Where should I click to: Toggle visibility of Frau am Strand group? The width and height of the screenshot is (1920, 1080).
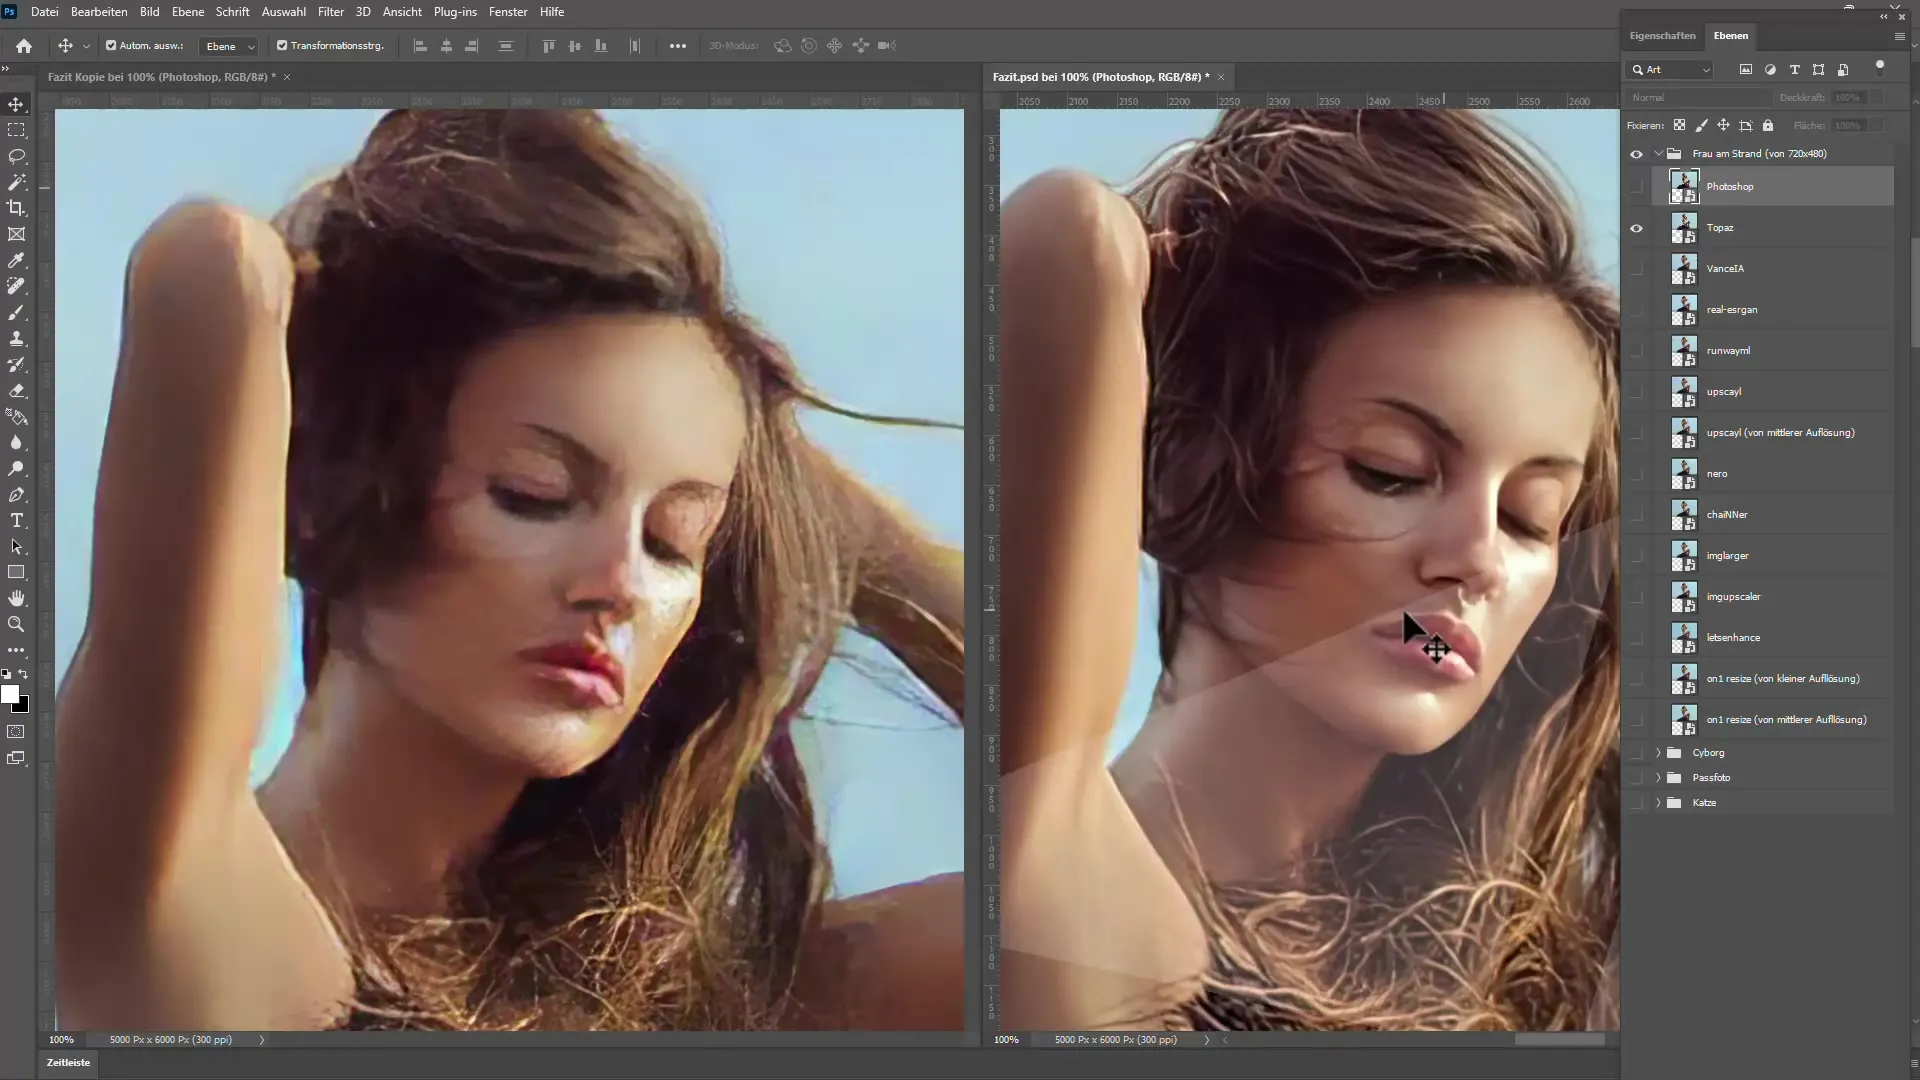tap(1636, 153)
